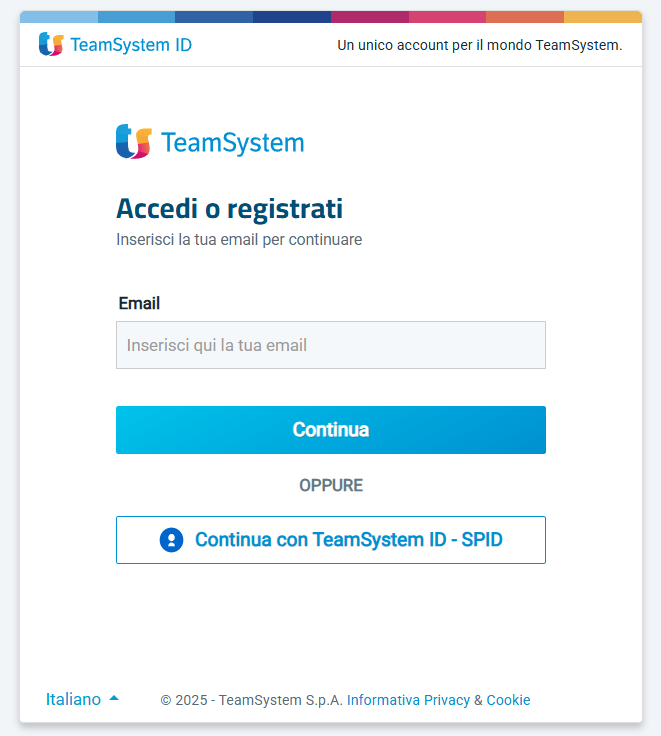
Task: Click the upward caret beside Italiano
Action: pos(114,698)
